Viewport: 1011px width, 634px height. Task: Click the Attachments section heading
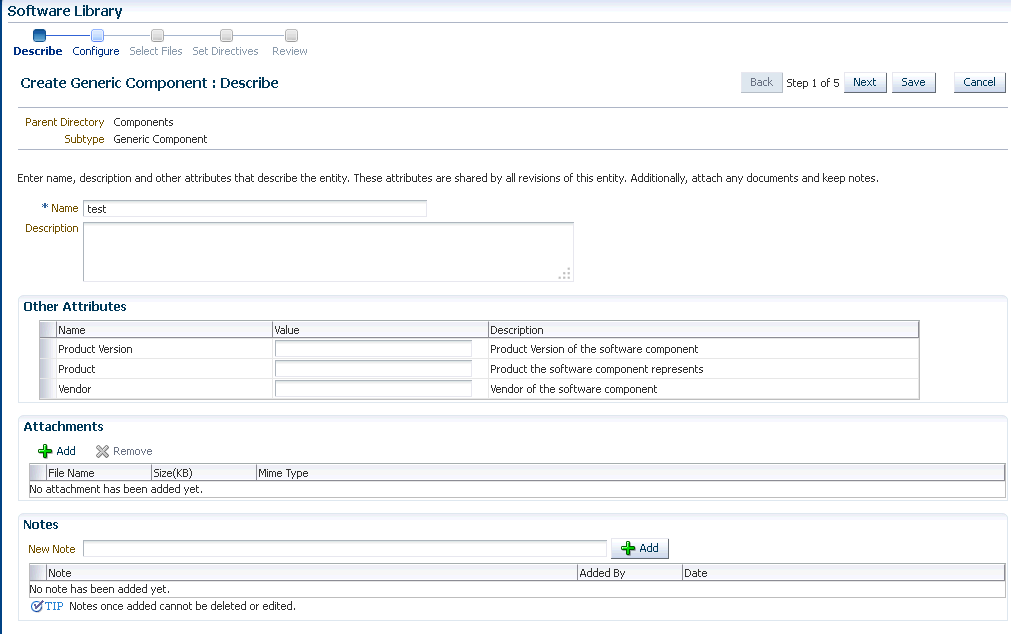[63, 426]
